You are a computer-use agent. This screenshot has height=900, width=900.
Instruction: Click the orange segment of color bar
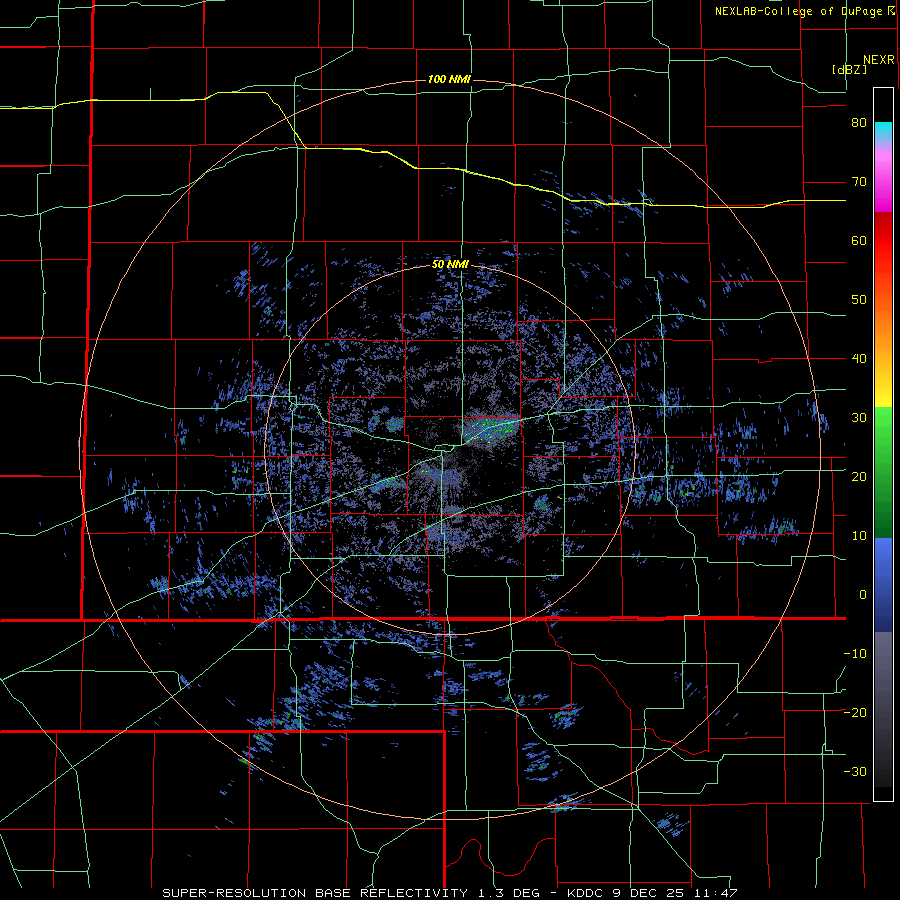pyautogui.click(x=883, y=321)
